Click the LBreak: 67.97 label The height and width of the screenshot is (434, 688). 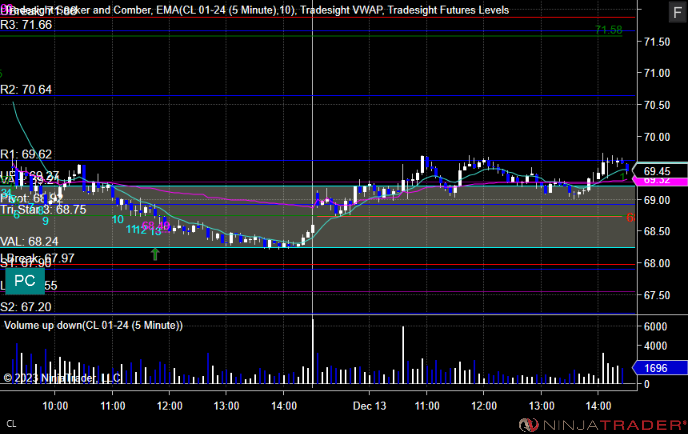pyautogui.click(x=37, y=258)
